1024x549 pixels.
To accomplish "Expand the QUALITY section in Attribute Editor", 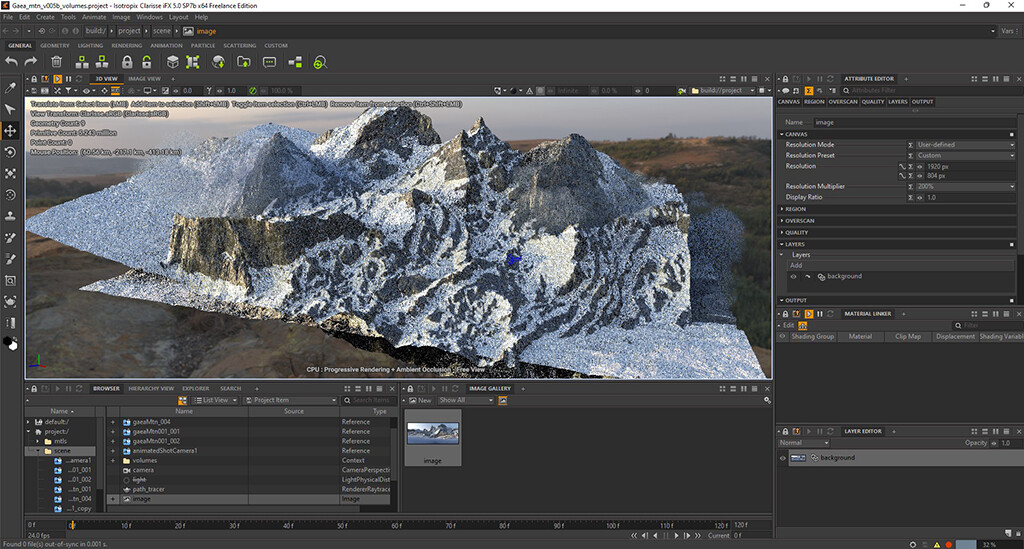I will point(796,232).
